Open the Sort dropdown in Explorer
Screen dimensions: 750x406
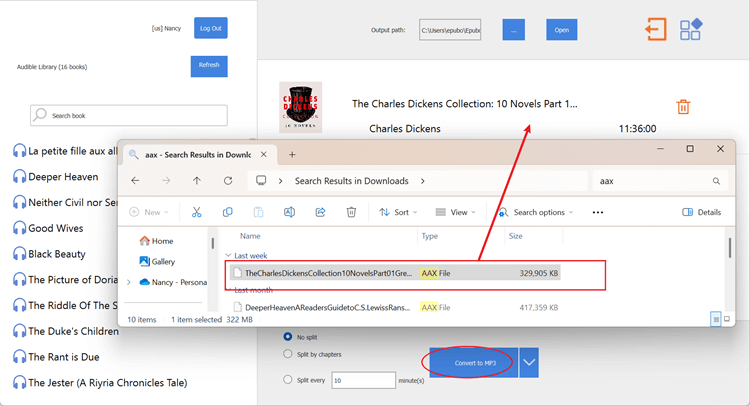click(x=398, y=212)
